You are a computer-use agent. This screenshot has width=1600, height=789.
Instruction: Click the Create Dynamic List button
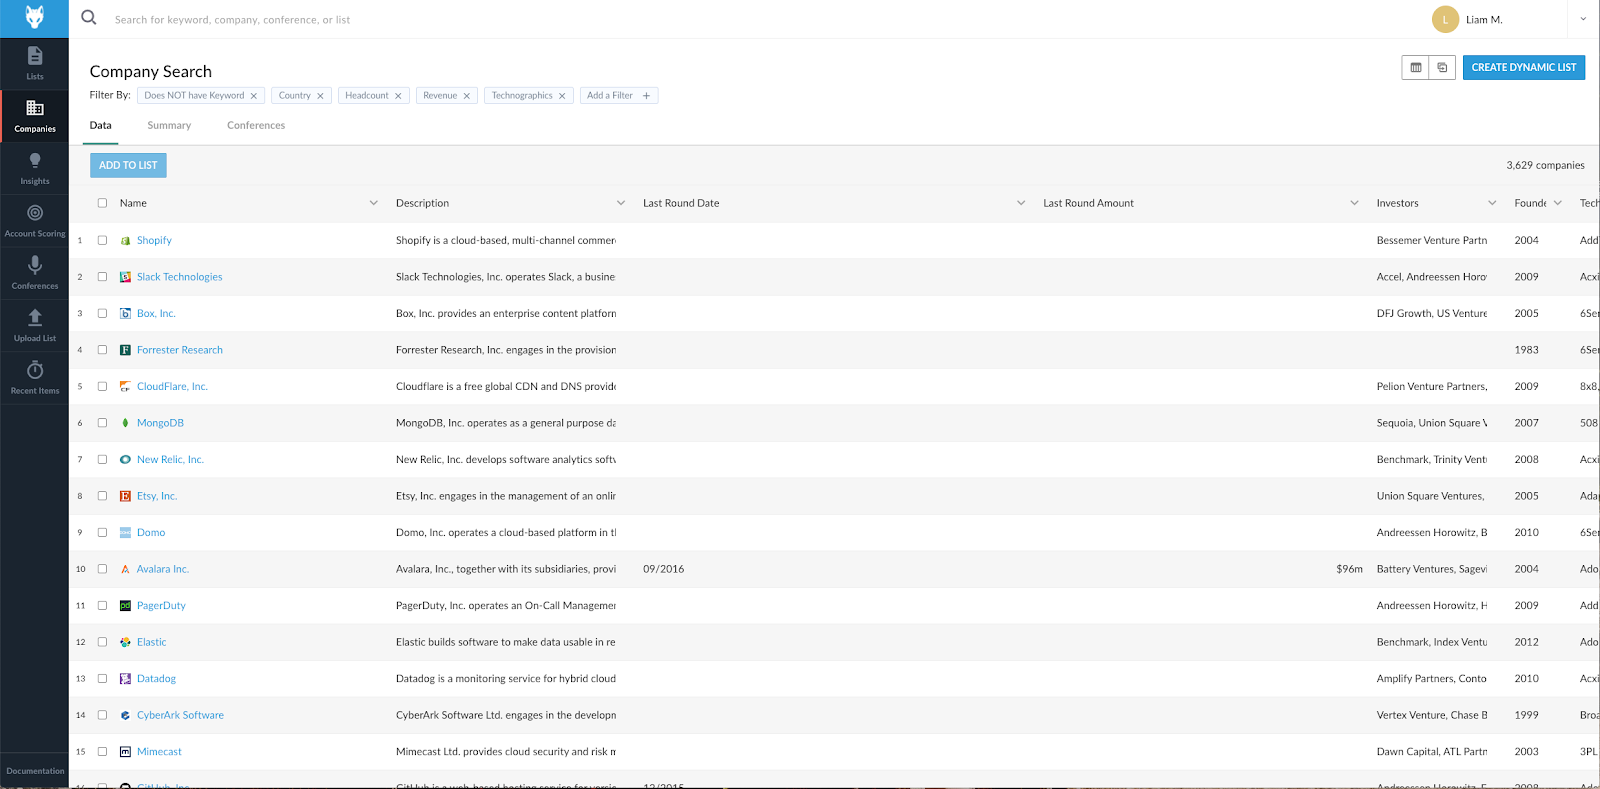pos(1524,67)
